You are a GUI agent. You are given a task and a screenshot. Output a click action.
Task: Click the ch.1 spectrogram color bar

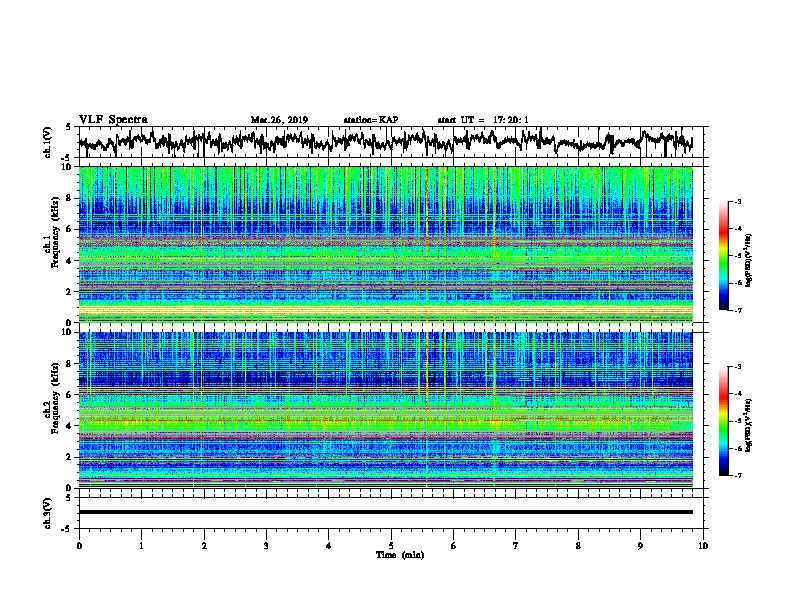[x=723, y=256]
